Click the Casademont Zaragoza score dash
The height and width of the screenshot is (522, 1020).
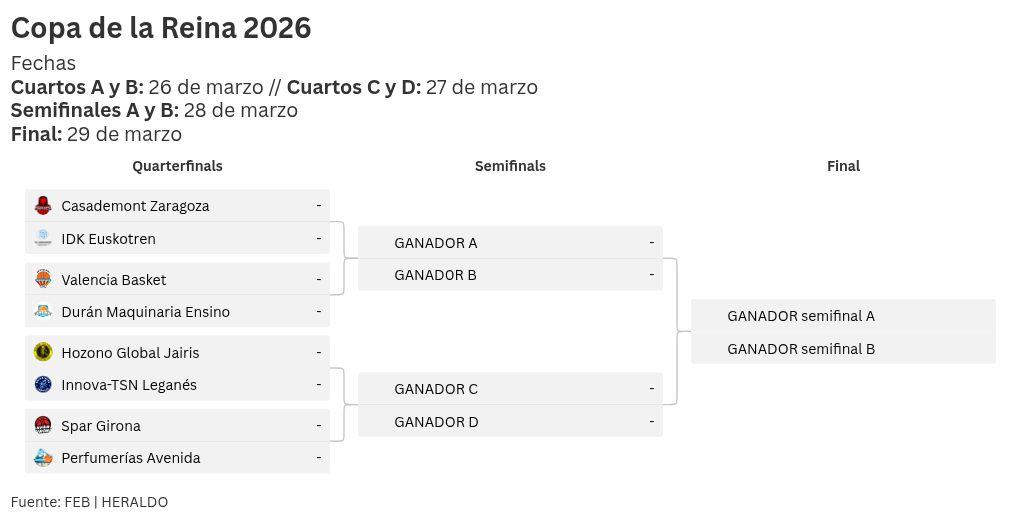tap(319, 205)
